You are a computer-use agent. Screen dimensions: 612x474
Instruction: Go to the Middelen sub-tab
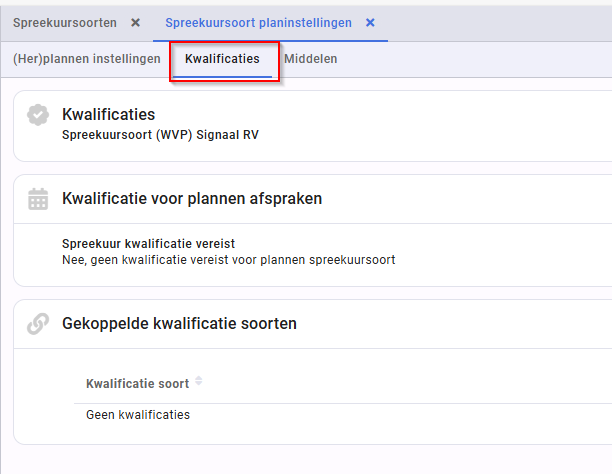311,59
